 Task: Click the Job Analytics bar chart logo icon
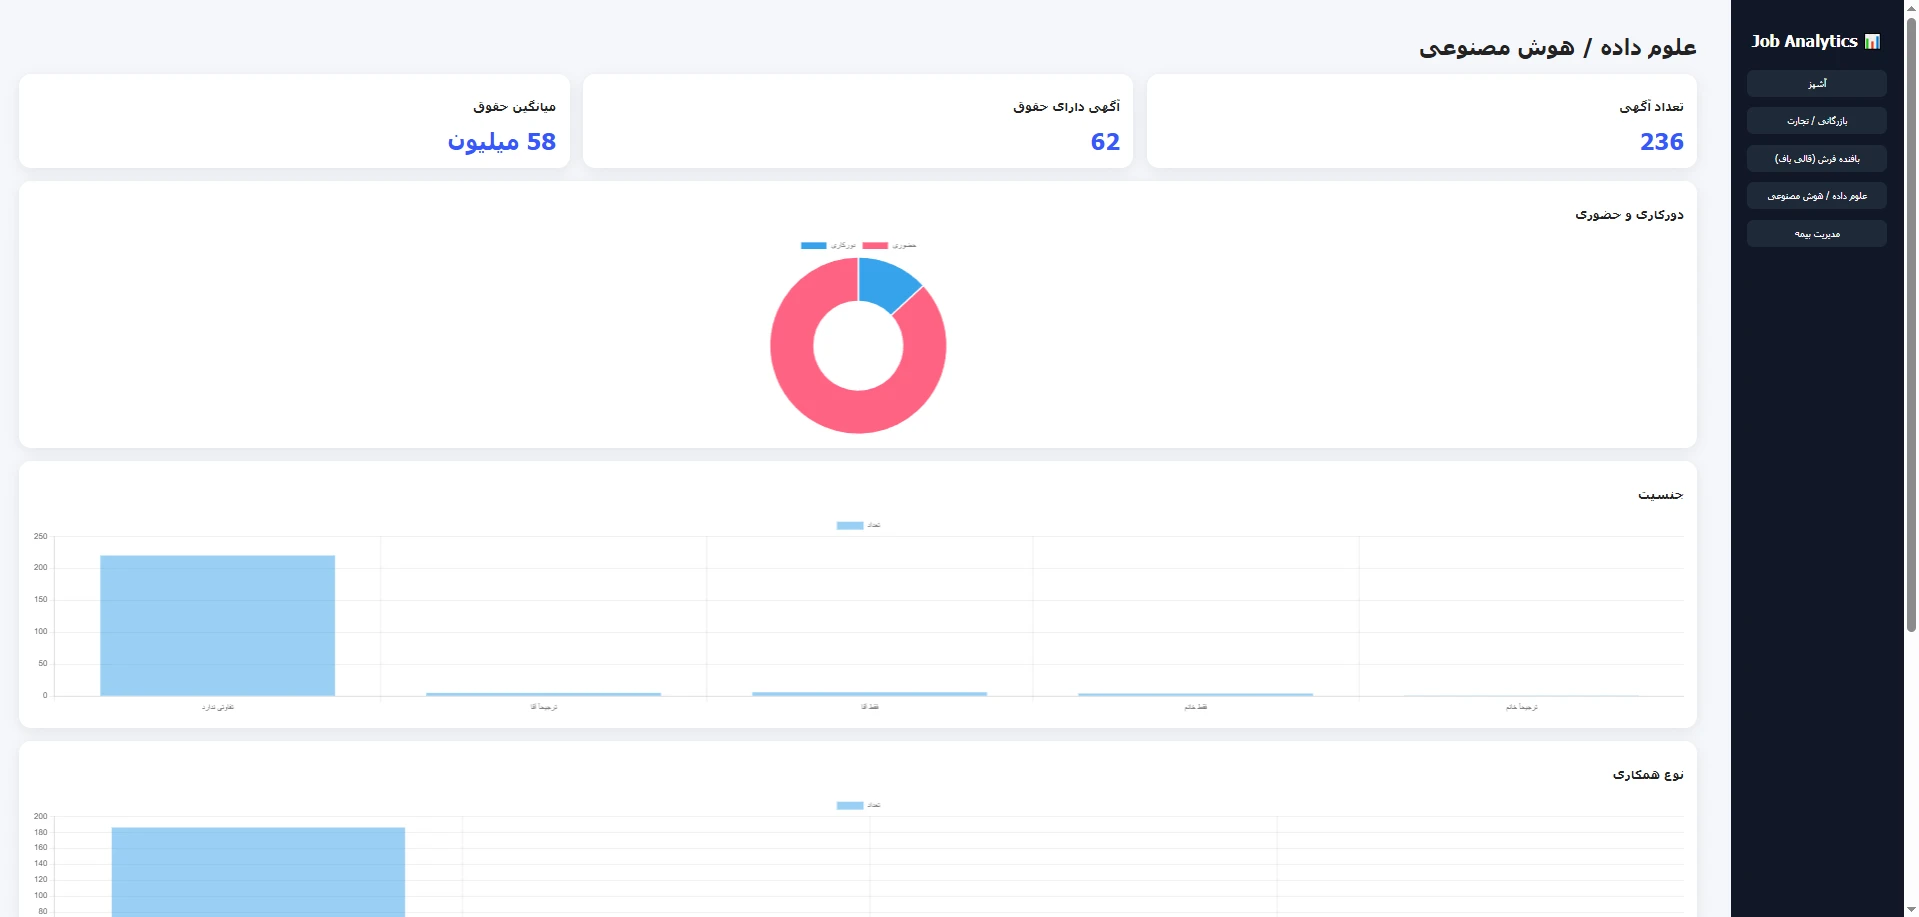[1873, 41]
